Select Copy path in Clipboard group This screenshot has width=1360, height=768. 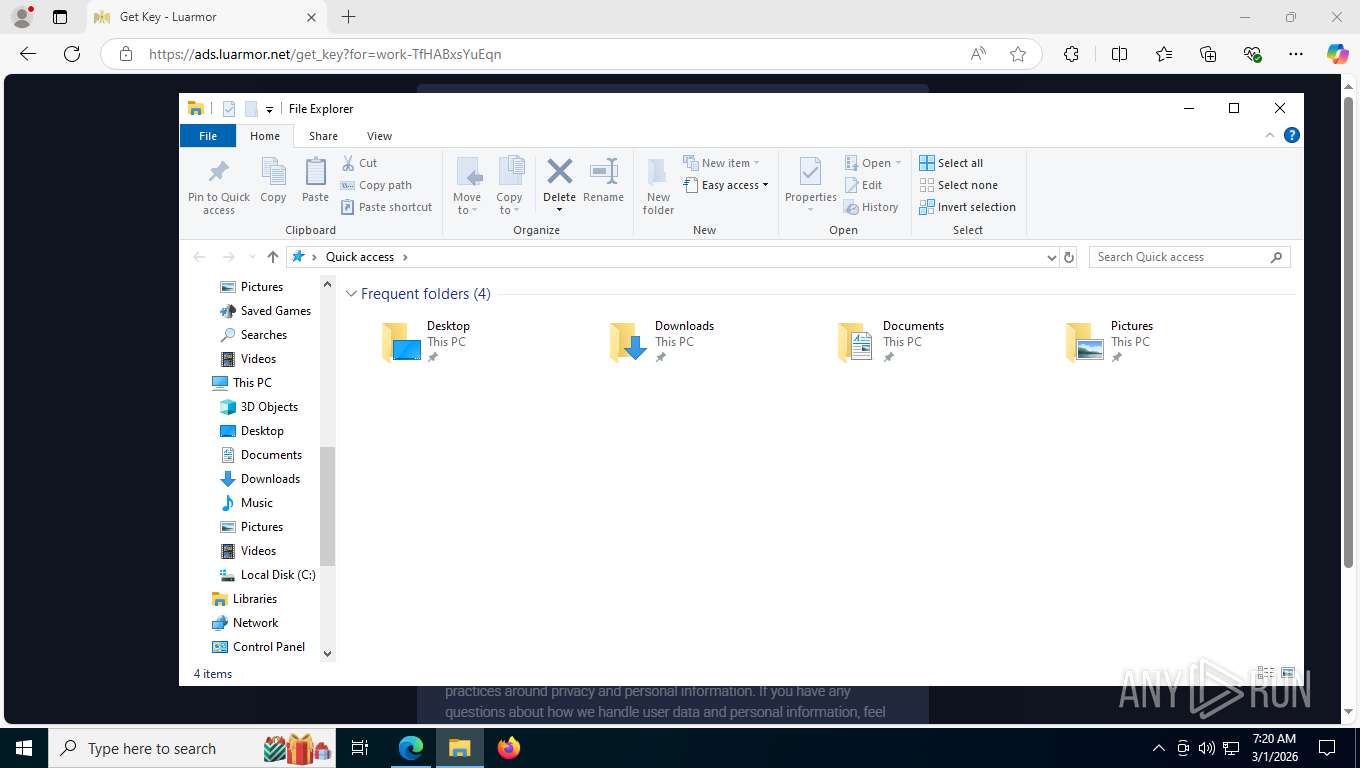click(376, 185)
